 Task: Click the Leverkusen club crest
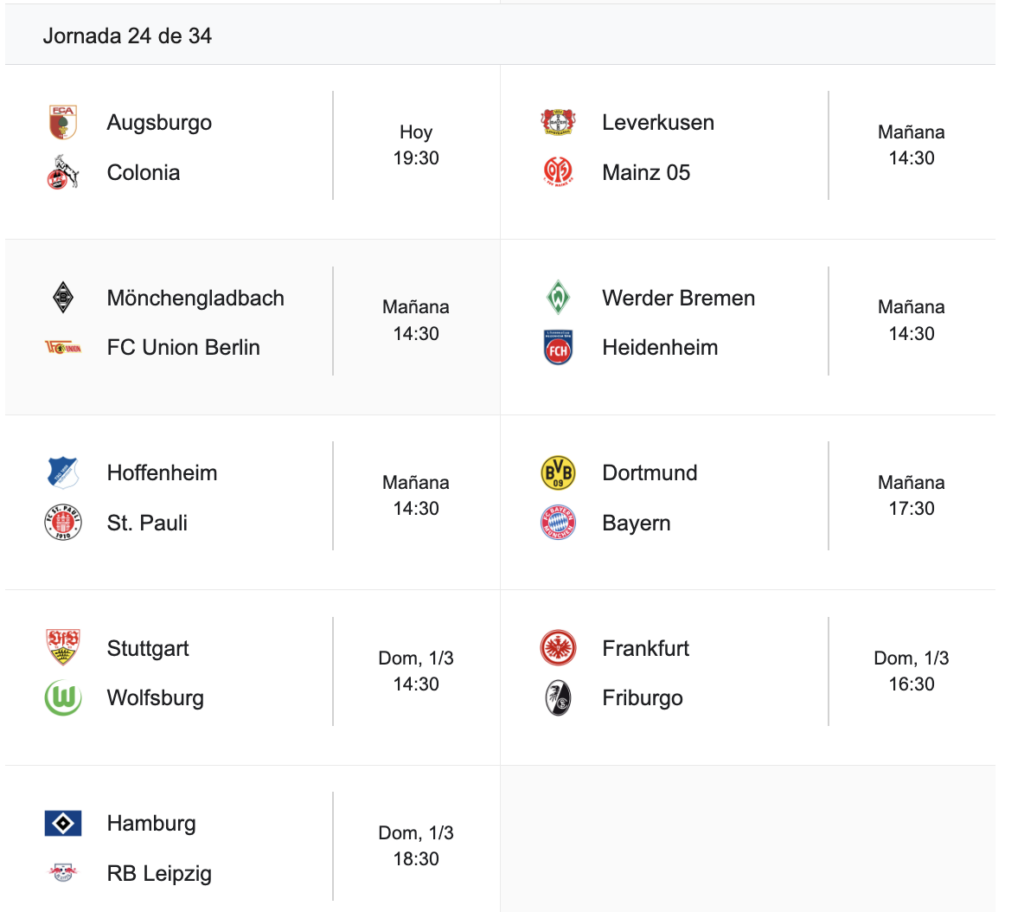point(558,122)
